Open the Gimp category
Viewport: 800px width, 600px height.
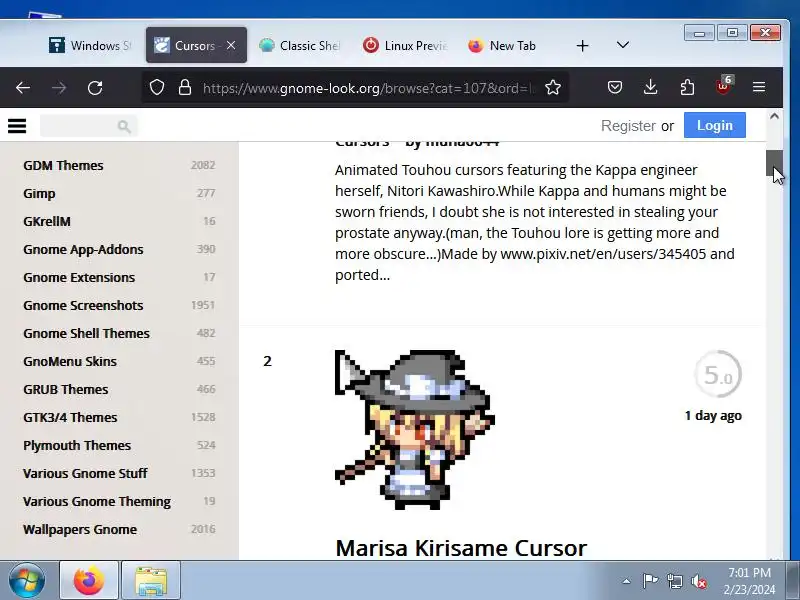[39, 193]
